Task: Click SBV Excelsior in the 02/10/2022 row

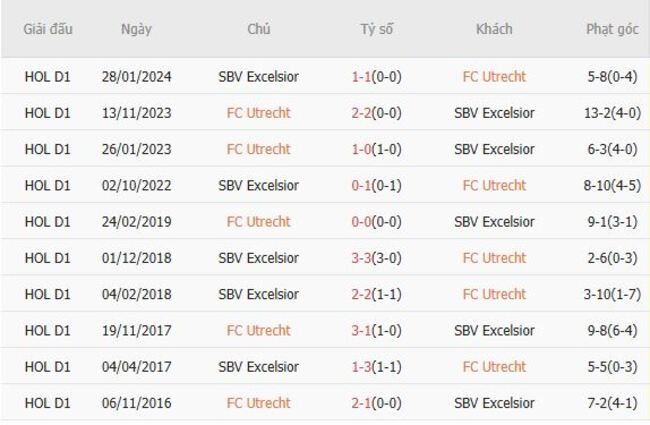Action: click(x=258, y=185)
